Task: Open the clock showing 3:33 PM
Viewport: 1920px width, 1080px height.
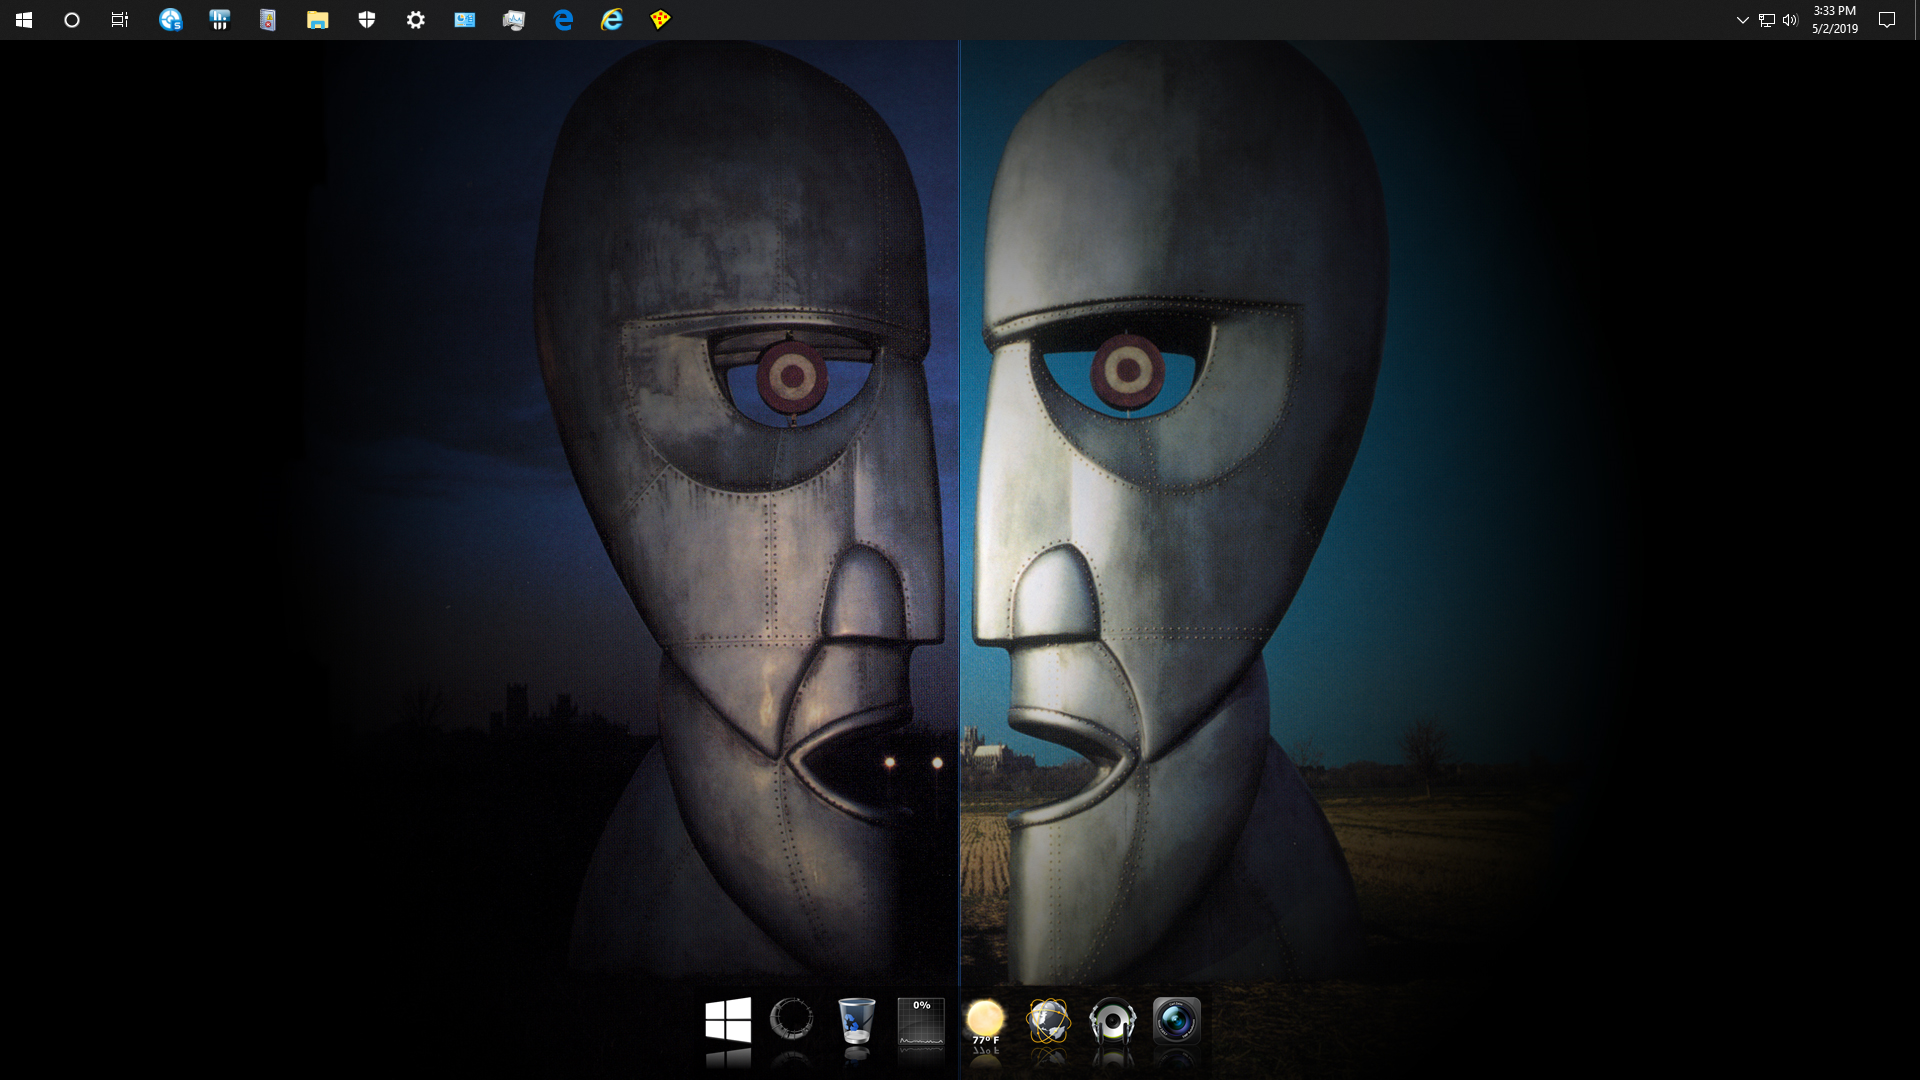Action: (1835, 20)
